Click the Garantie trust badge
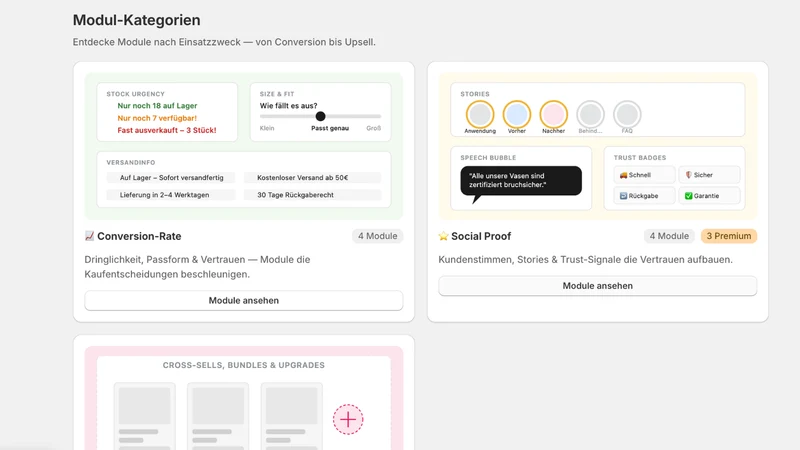Image resolution: width=800 pixels, height=450 pixels. [x=709, y=196]
